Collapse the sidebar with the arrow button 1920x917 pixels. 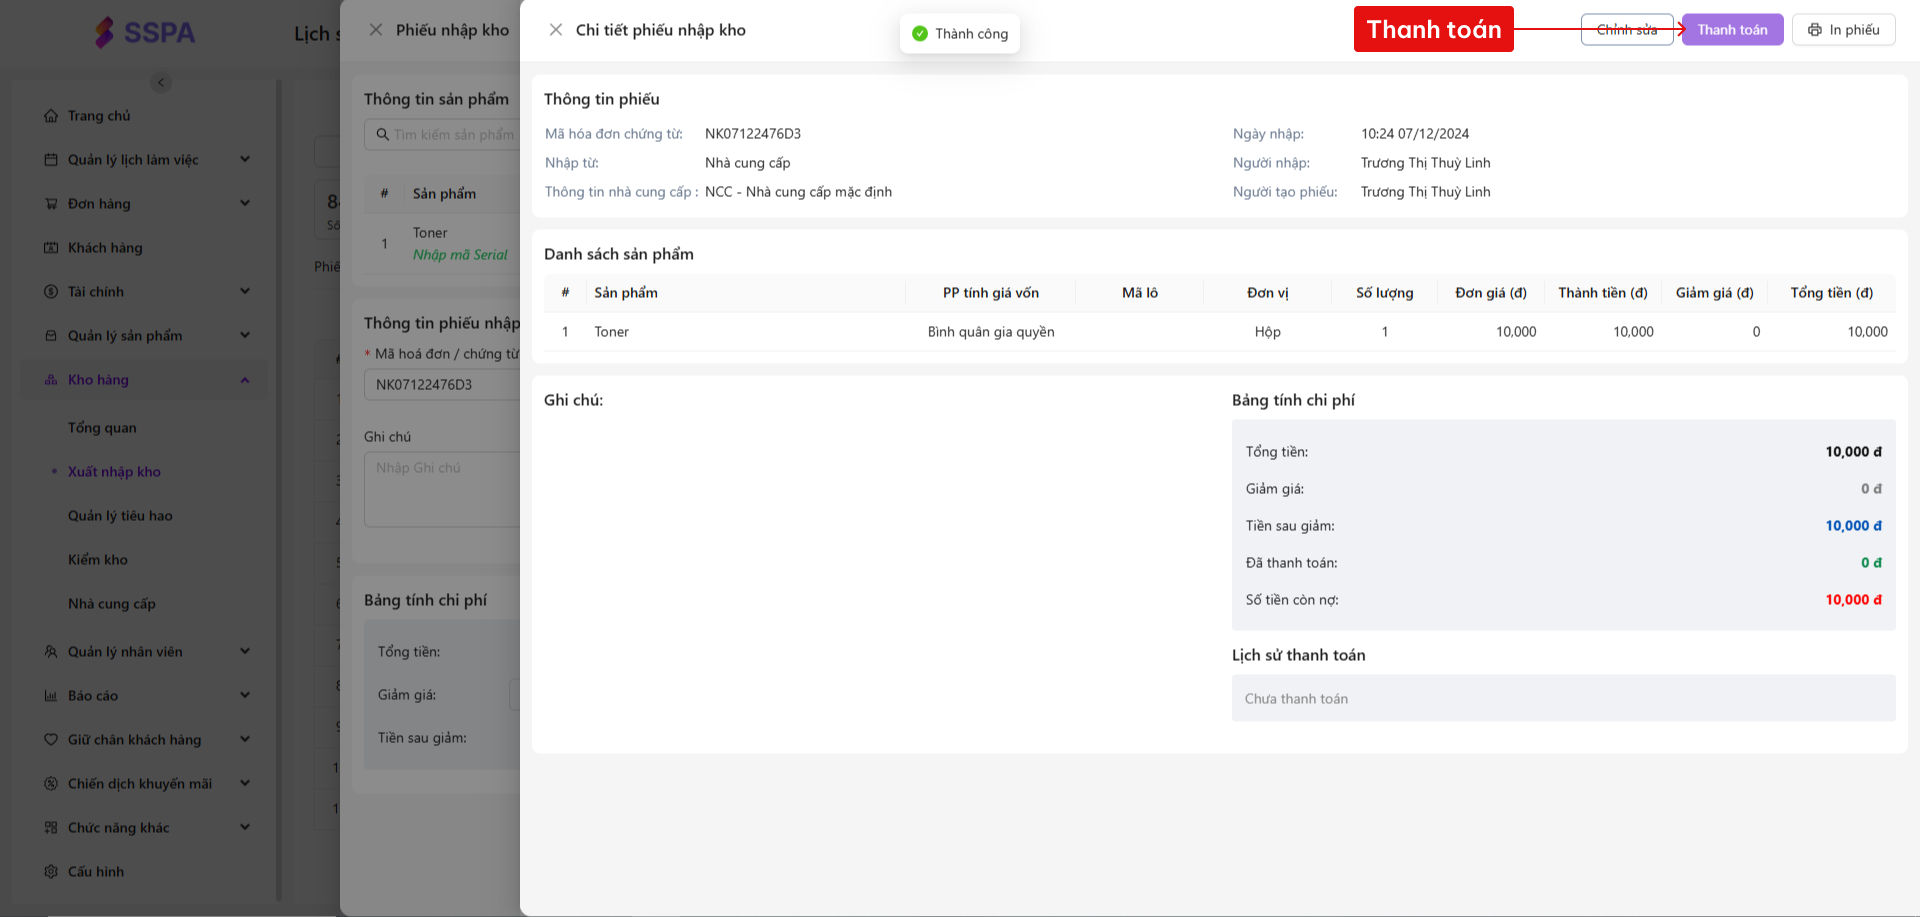tap(161, 83)
